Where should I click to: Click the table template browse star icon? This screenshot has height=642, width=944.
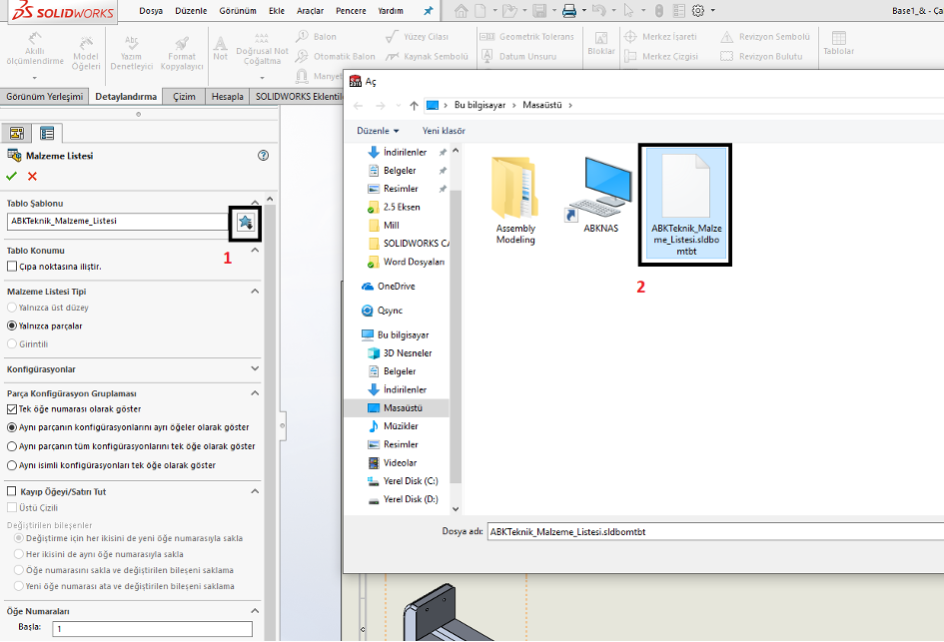(x=244, y=222)
